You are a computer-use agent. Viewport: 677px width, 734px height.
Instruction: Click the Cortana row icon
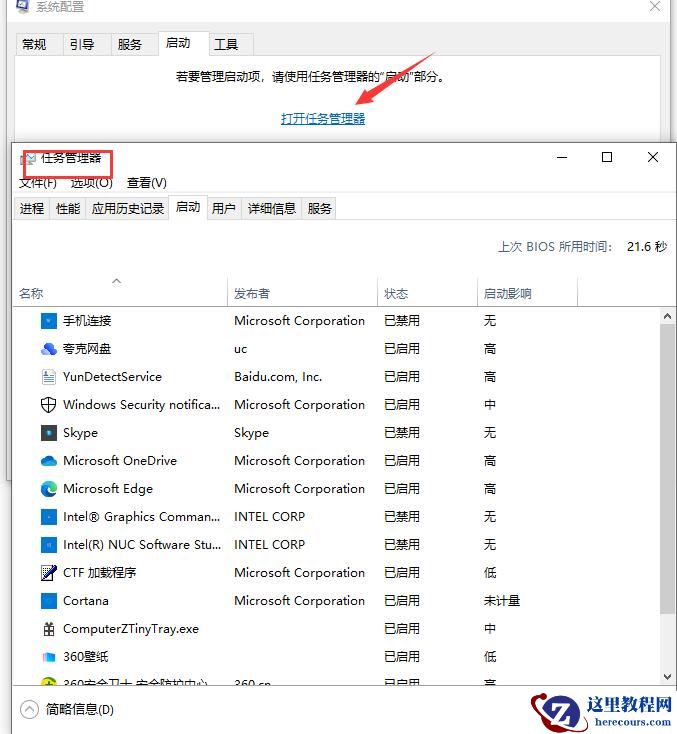coord(49,601)
